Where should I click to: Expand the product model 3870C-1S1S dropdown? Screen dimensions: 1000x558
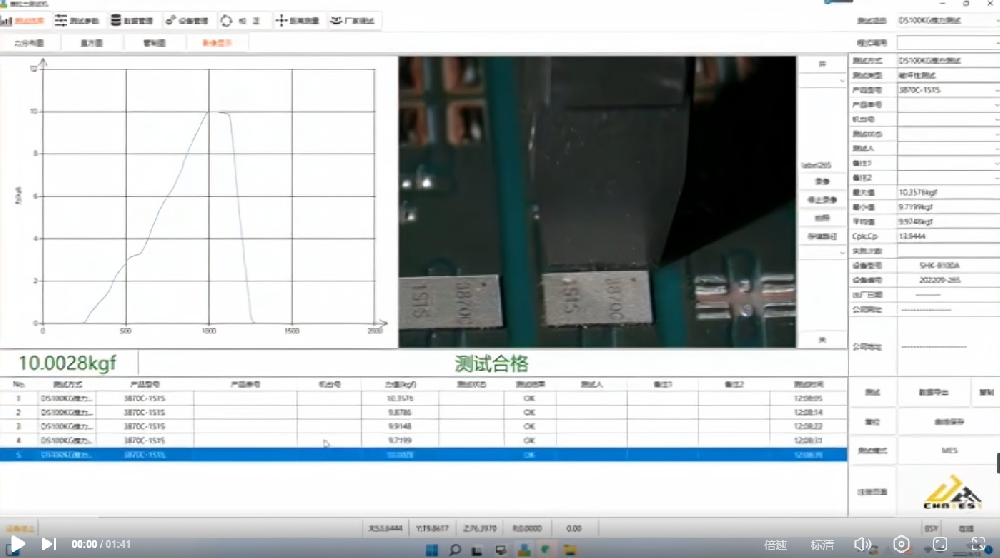coord(996,90)
